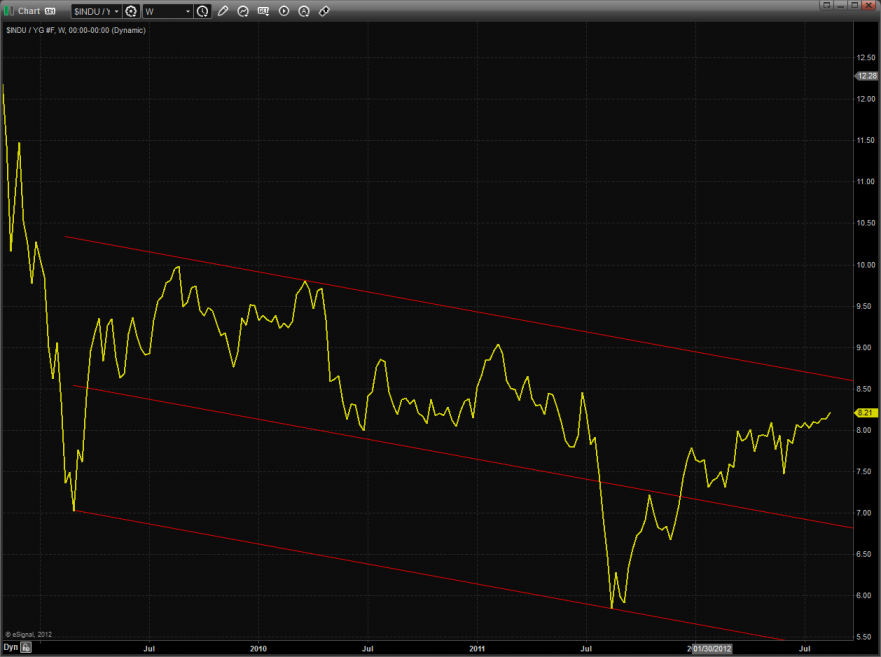
Task: Click the green chart window indicator icon
Action: coord(8,11)
